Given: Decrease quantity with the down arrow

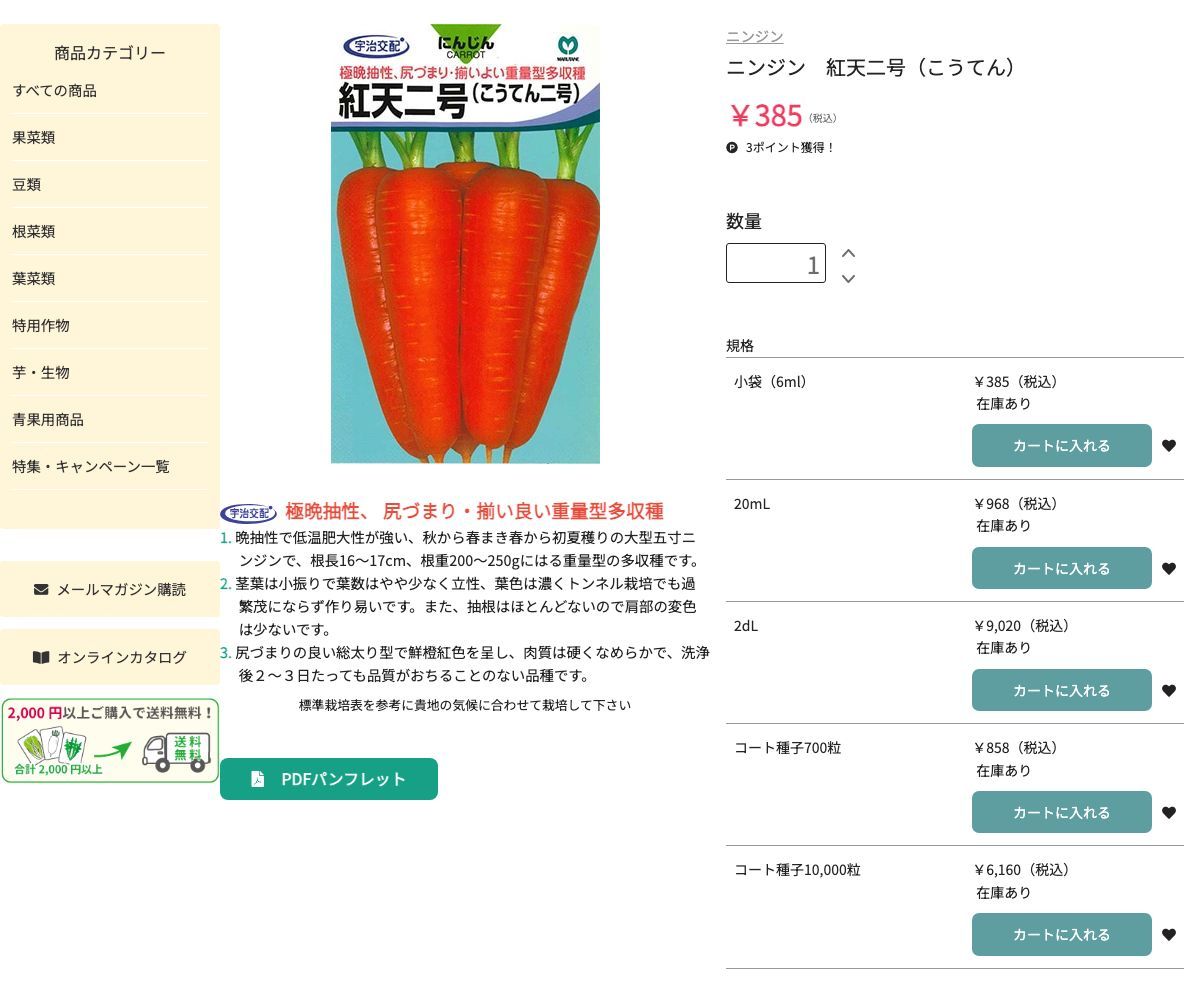Looking at the screenshot, I should tap(848, 278).
